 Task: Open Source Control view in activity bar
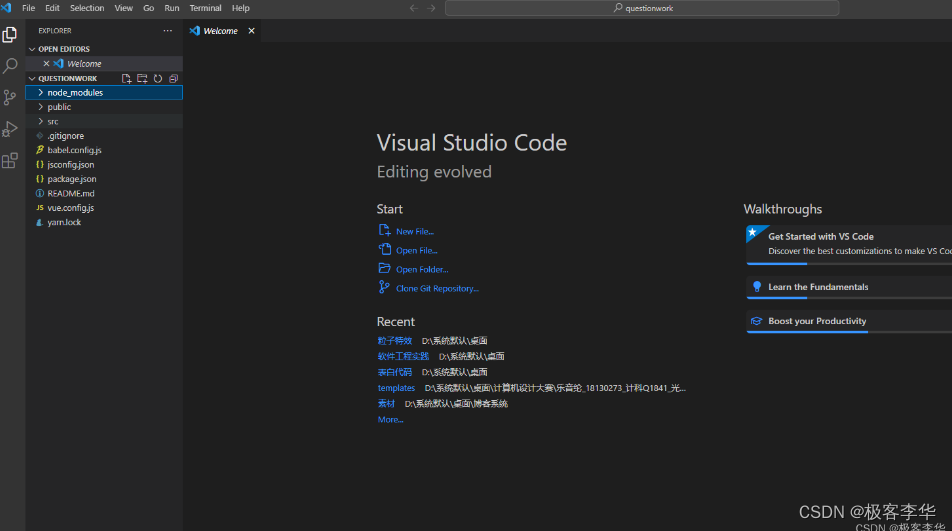pos(10,97)
